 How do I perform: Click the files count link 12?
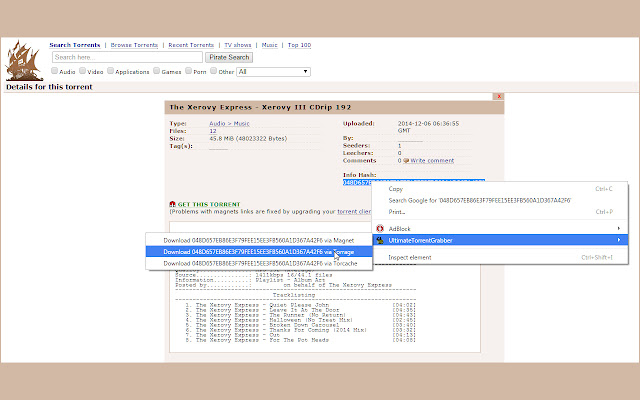213,131
